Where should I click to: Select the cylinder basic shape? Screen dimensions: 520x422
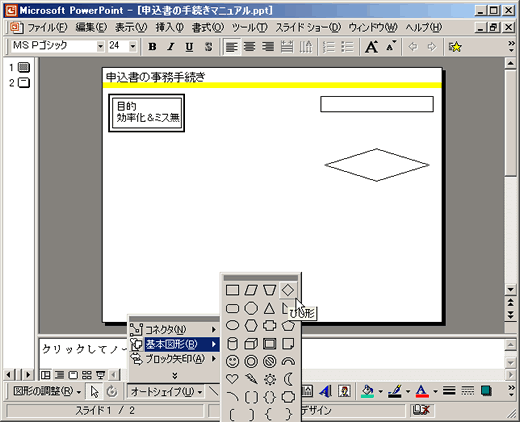point(232,343)
